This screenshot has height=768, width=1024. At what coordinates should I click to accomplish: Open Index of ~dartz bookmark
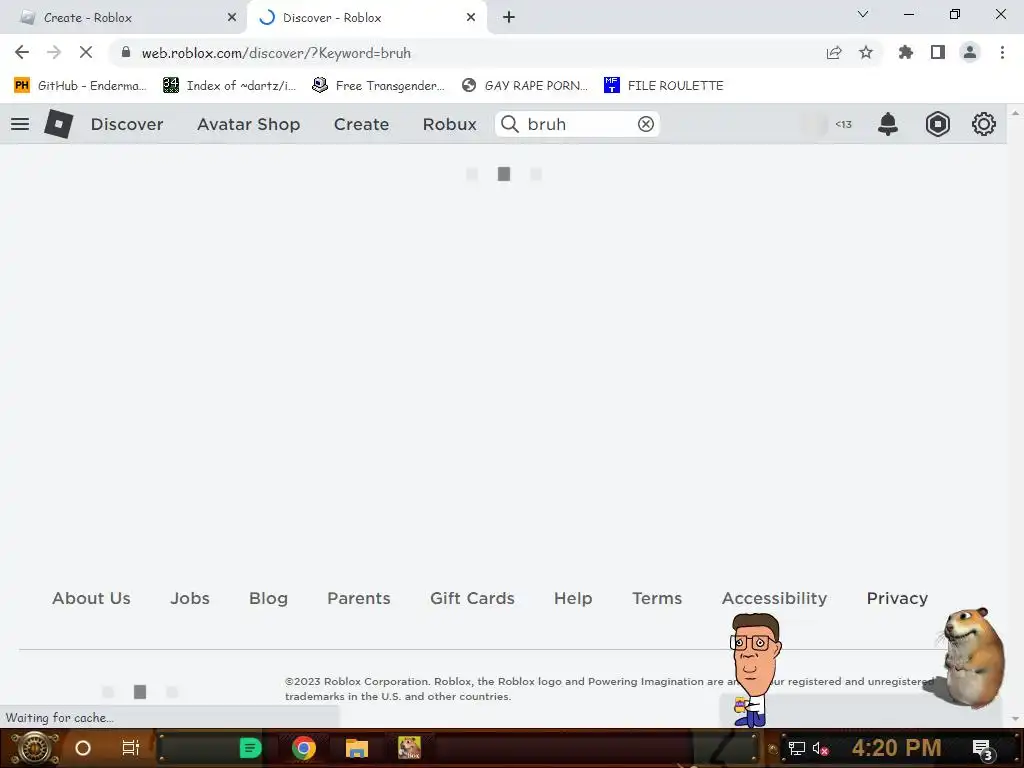pyautogui.click(x=230, y=86)
